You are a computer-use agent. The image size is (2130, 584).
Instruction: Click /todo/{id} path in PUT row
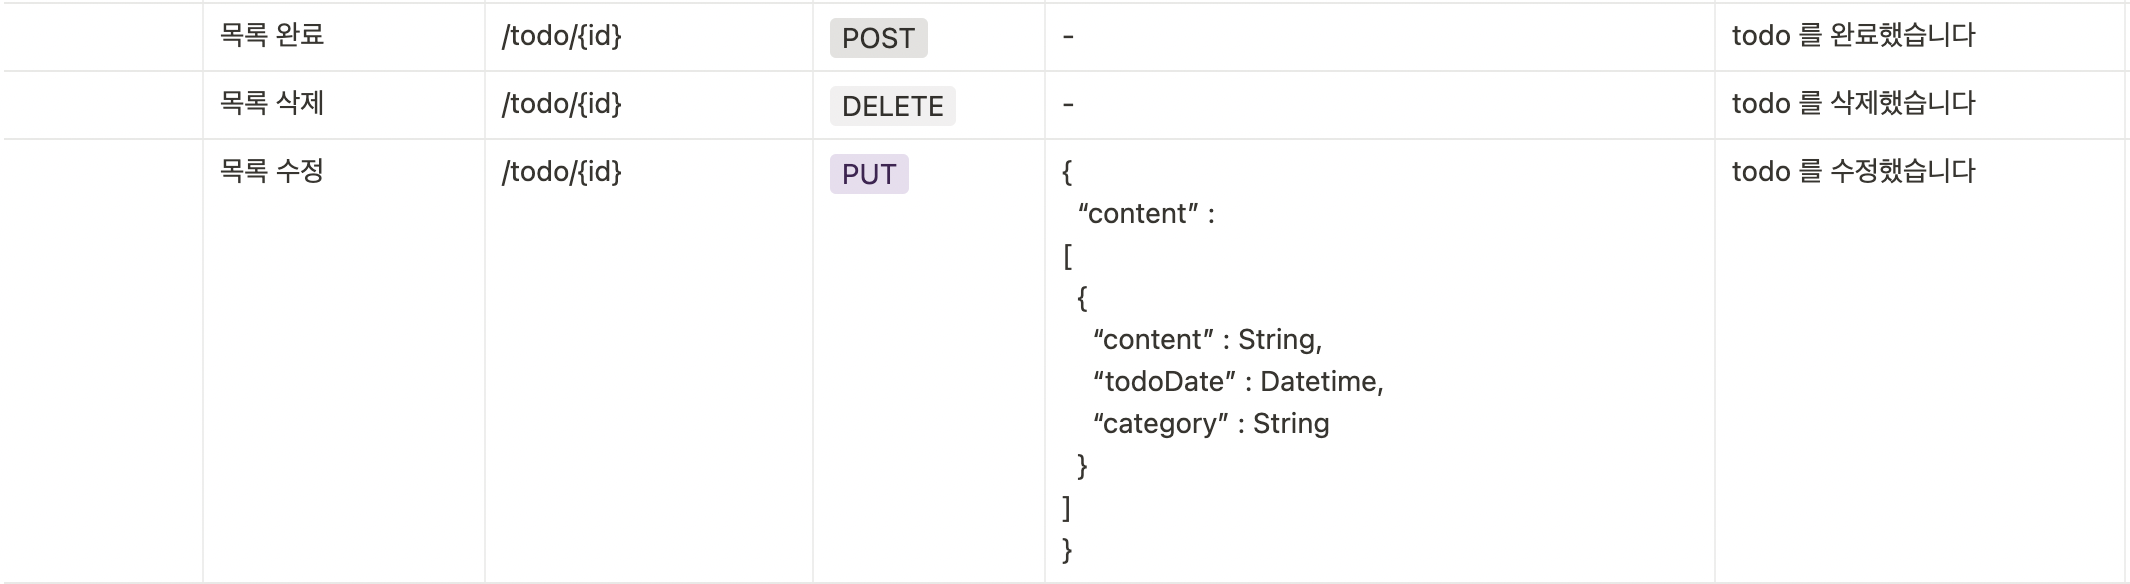click(561, 172)
